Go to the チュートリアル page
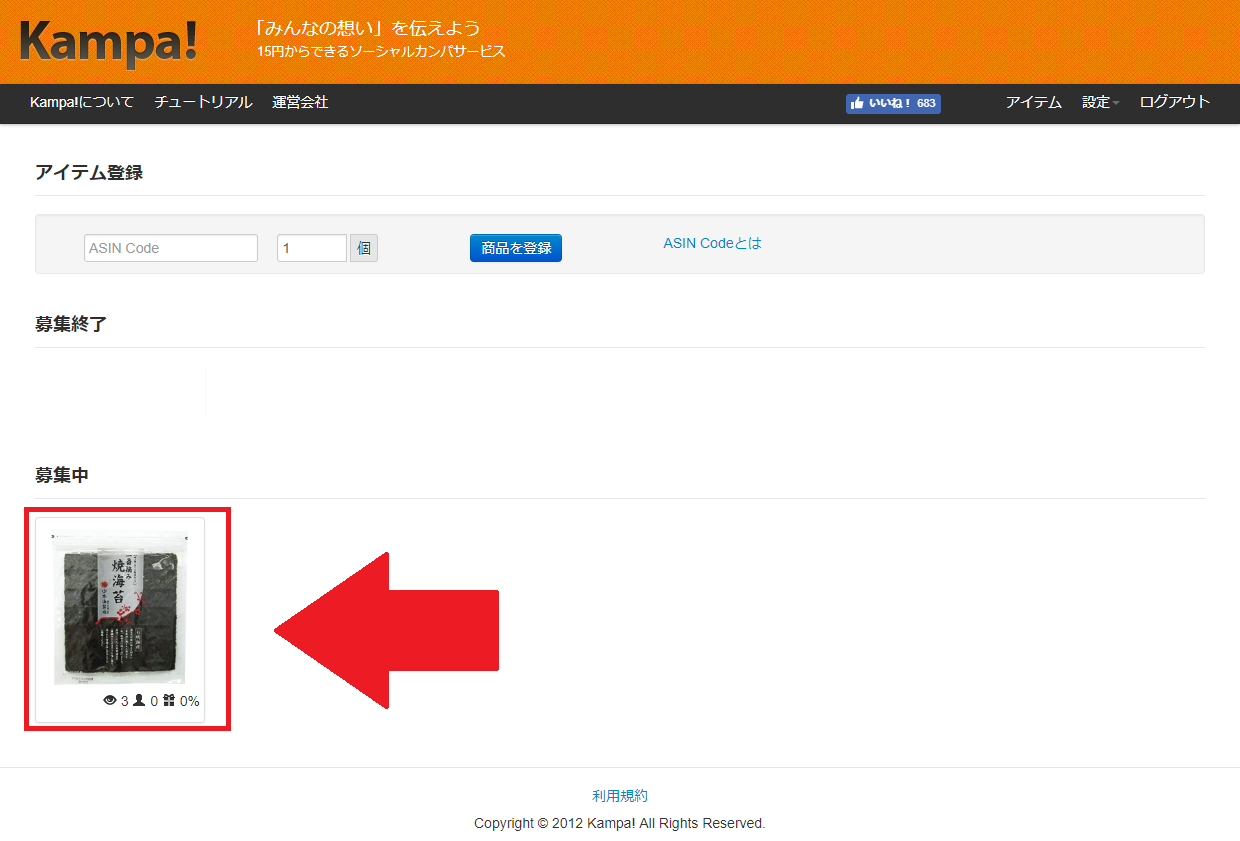This screenshot has width=1240, height=841. click(x=203, y=102)
